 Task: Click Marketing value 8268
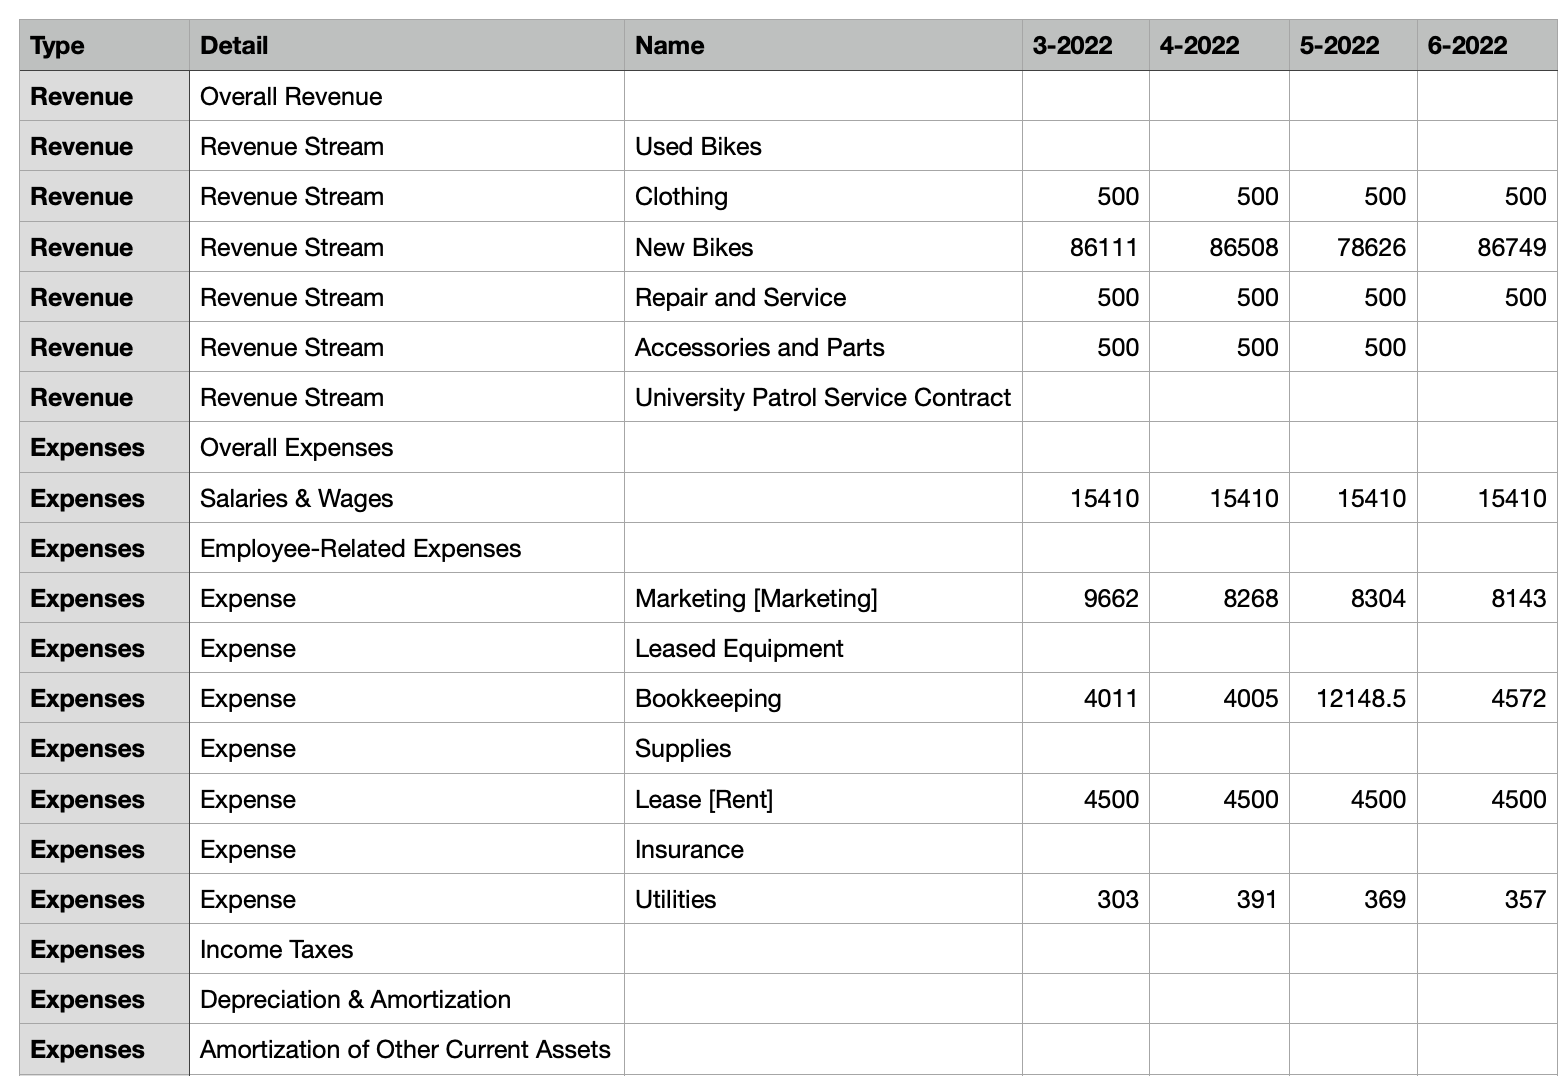point(1219,598)
